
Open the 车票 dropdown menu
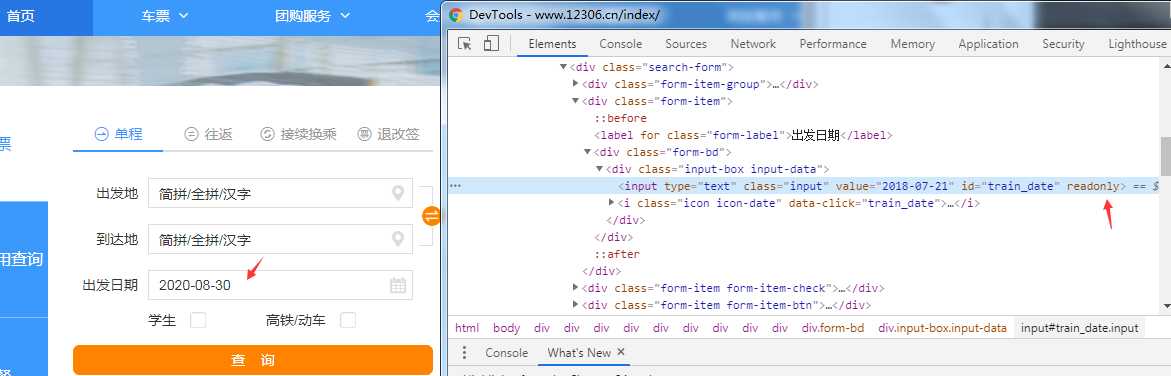165,16
